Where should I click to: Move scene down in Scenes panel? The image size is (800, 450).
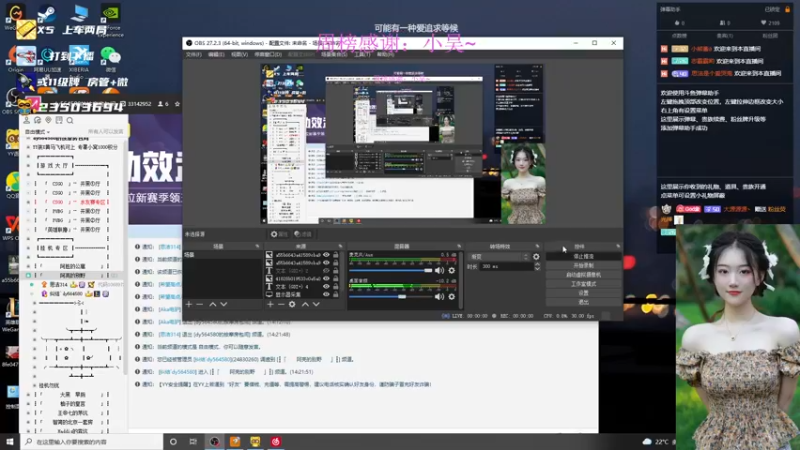[x=223, y=304]
